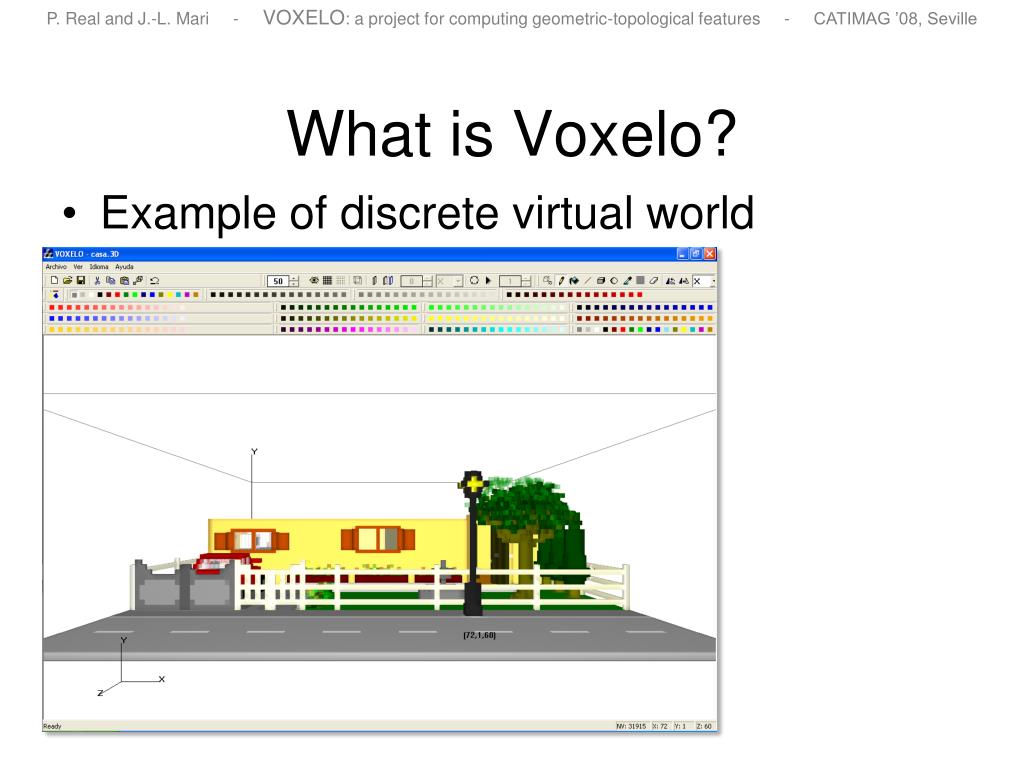Screen dimensions: 1024x768
Task: Click the black street lamp in the scene
Action: (x=472, y=543)
